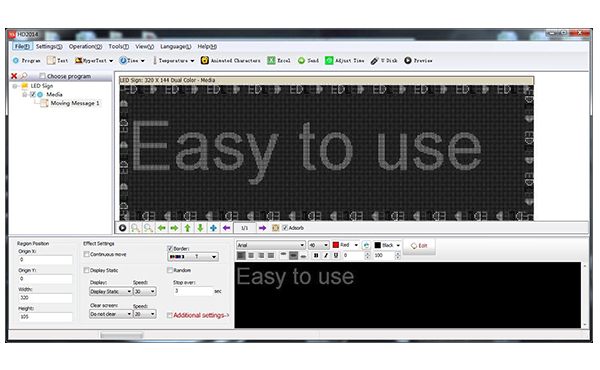
Task: Click the play button under the preview
Action: tap(122, 228)
